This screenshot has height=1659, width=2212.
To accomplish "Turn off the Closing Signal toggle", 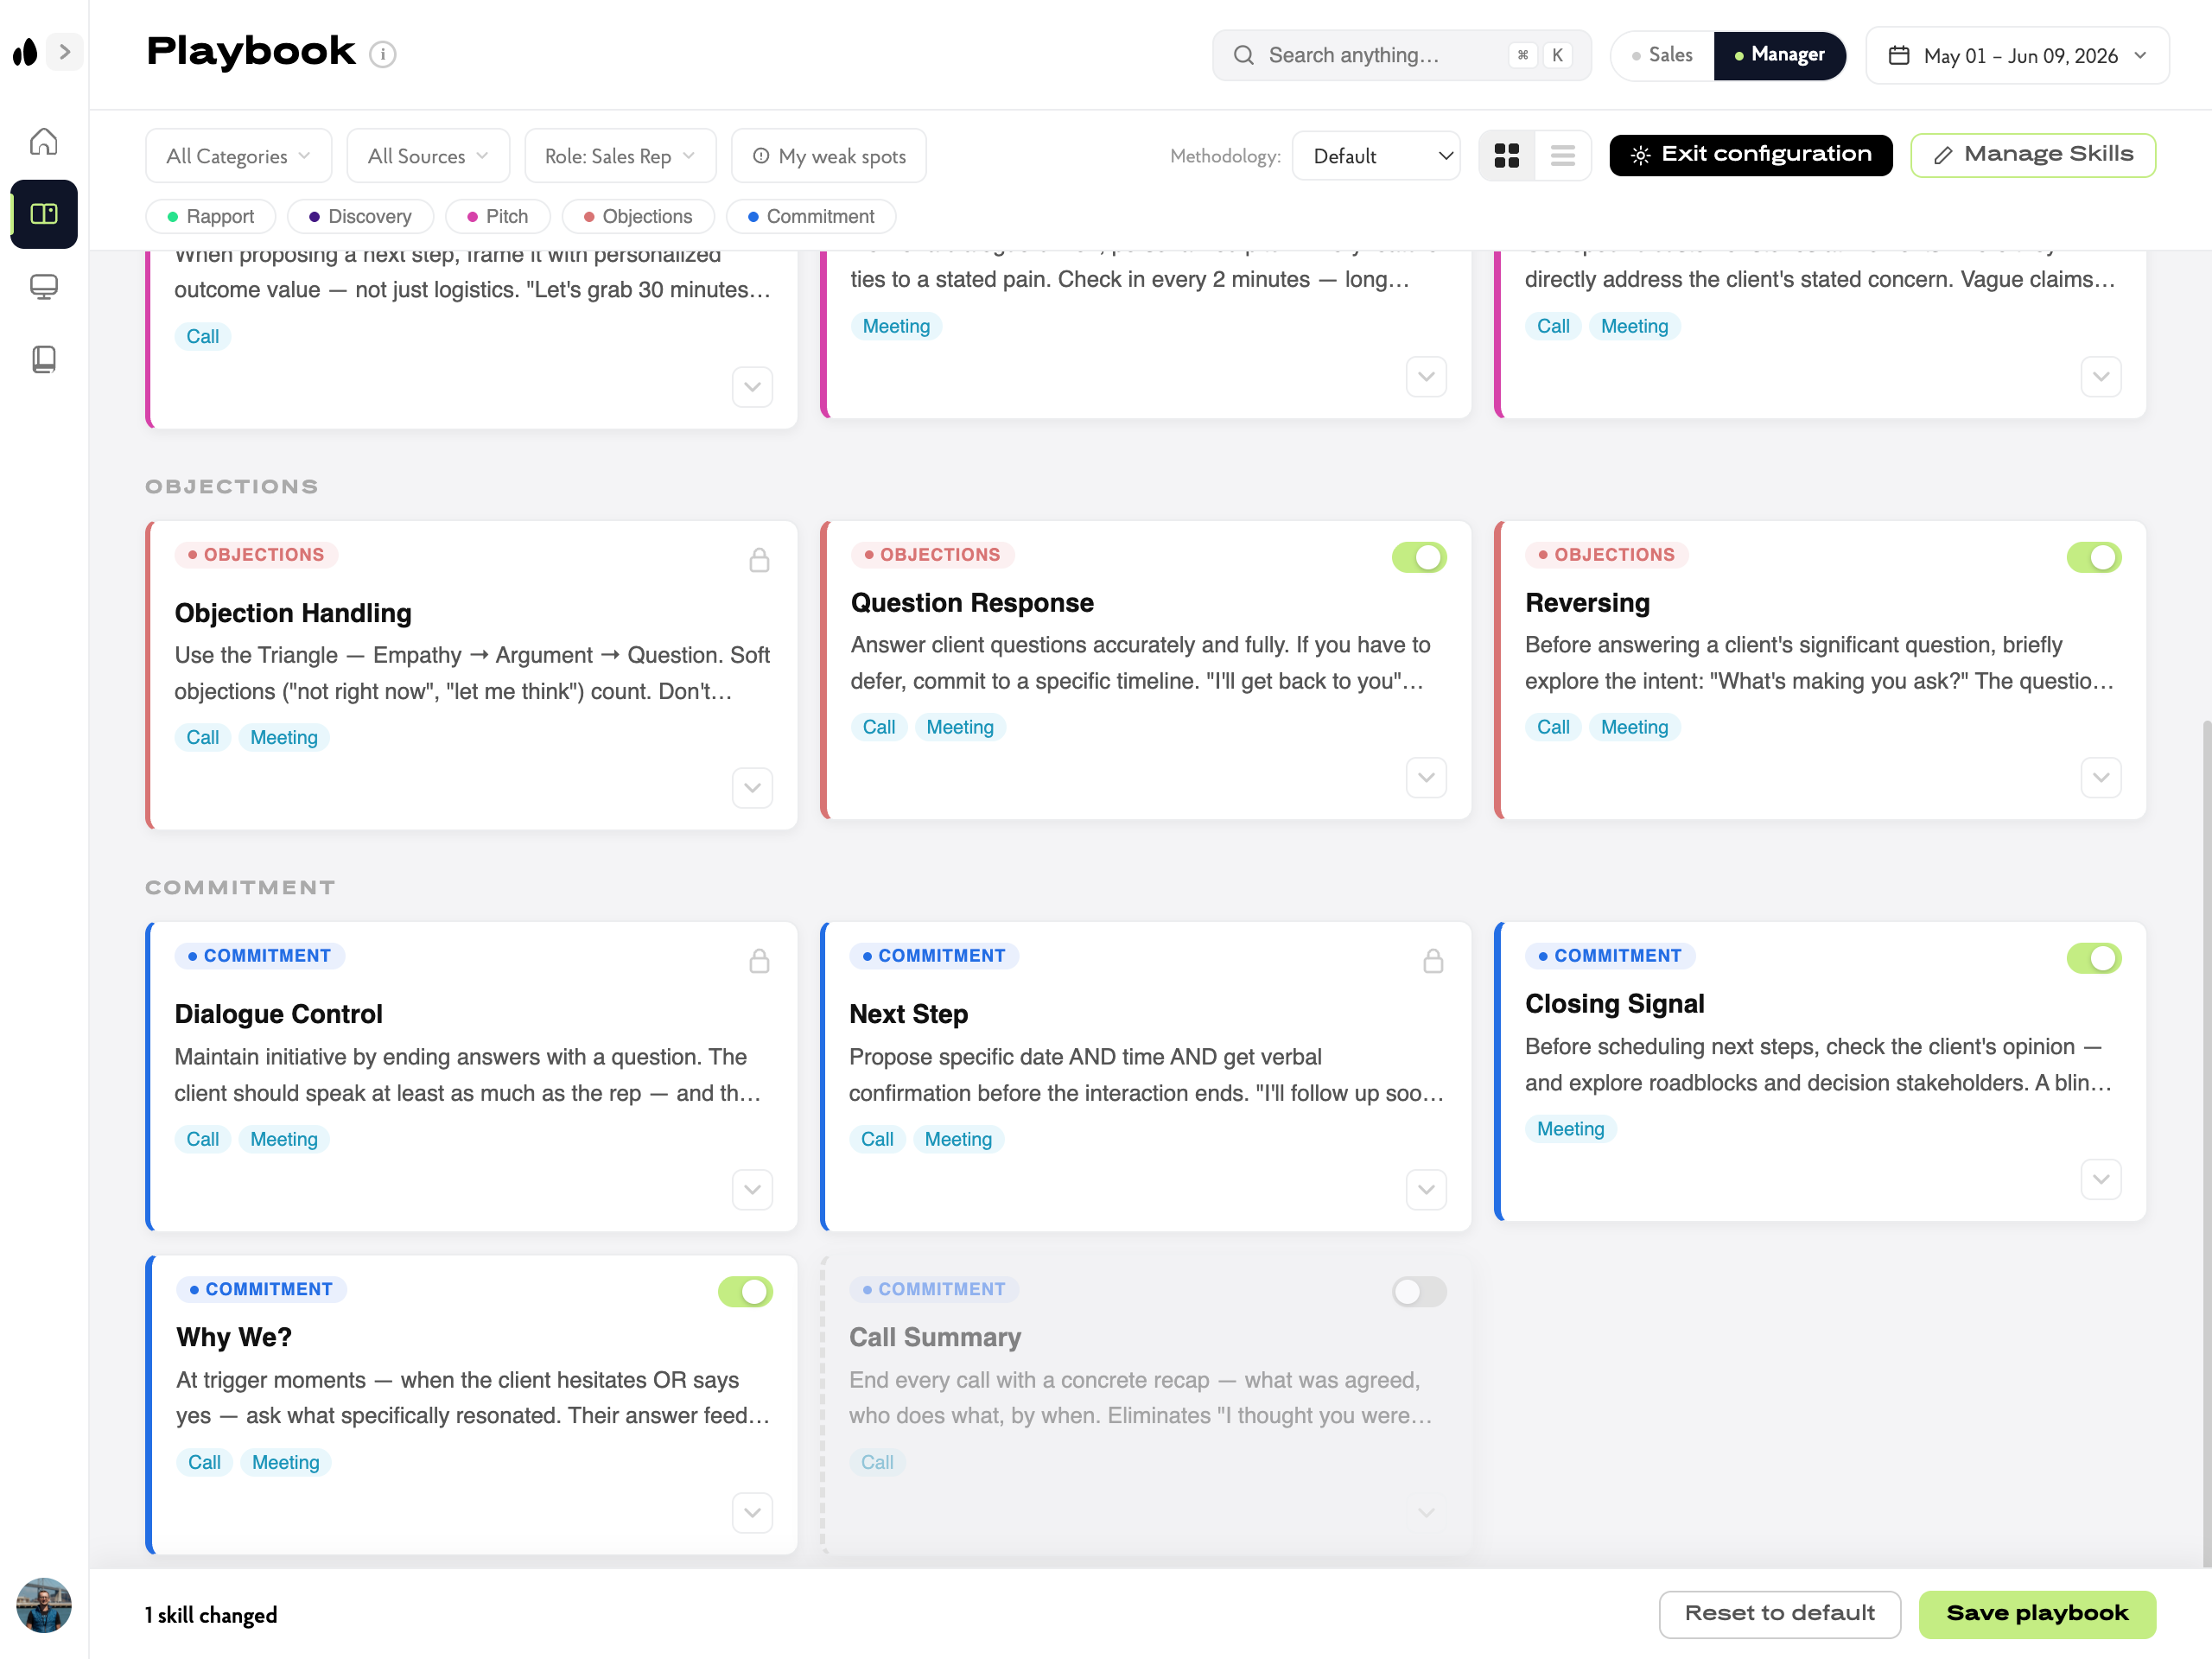I will tap(2093, 958).
